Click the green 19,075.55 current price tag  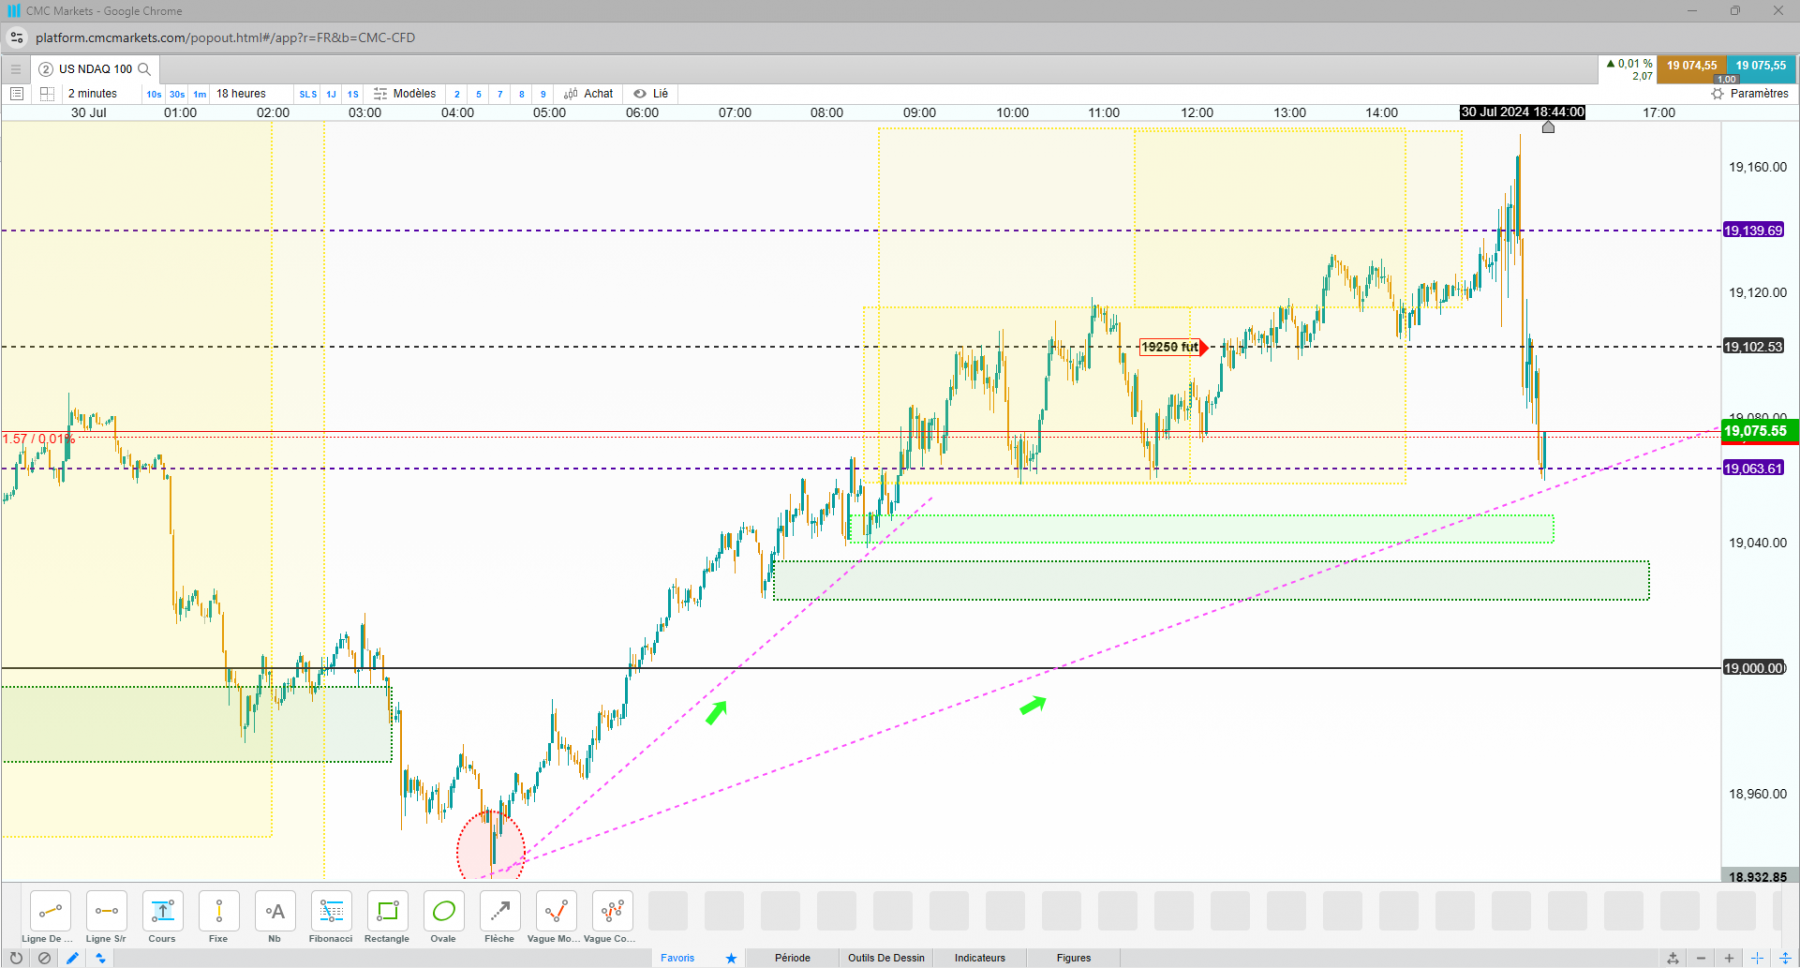coord(1760,431)
